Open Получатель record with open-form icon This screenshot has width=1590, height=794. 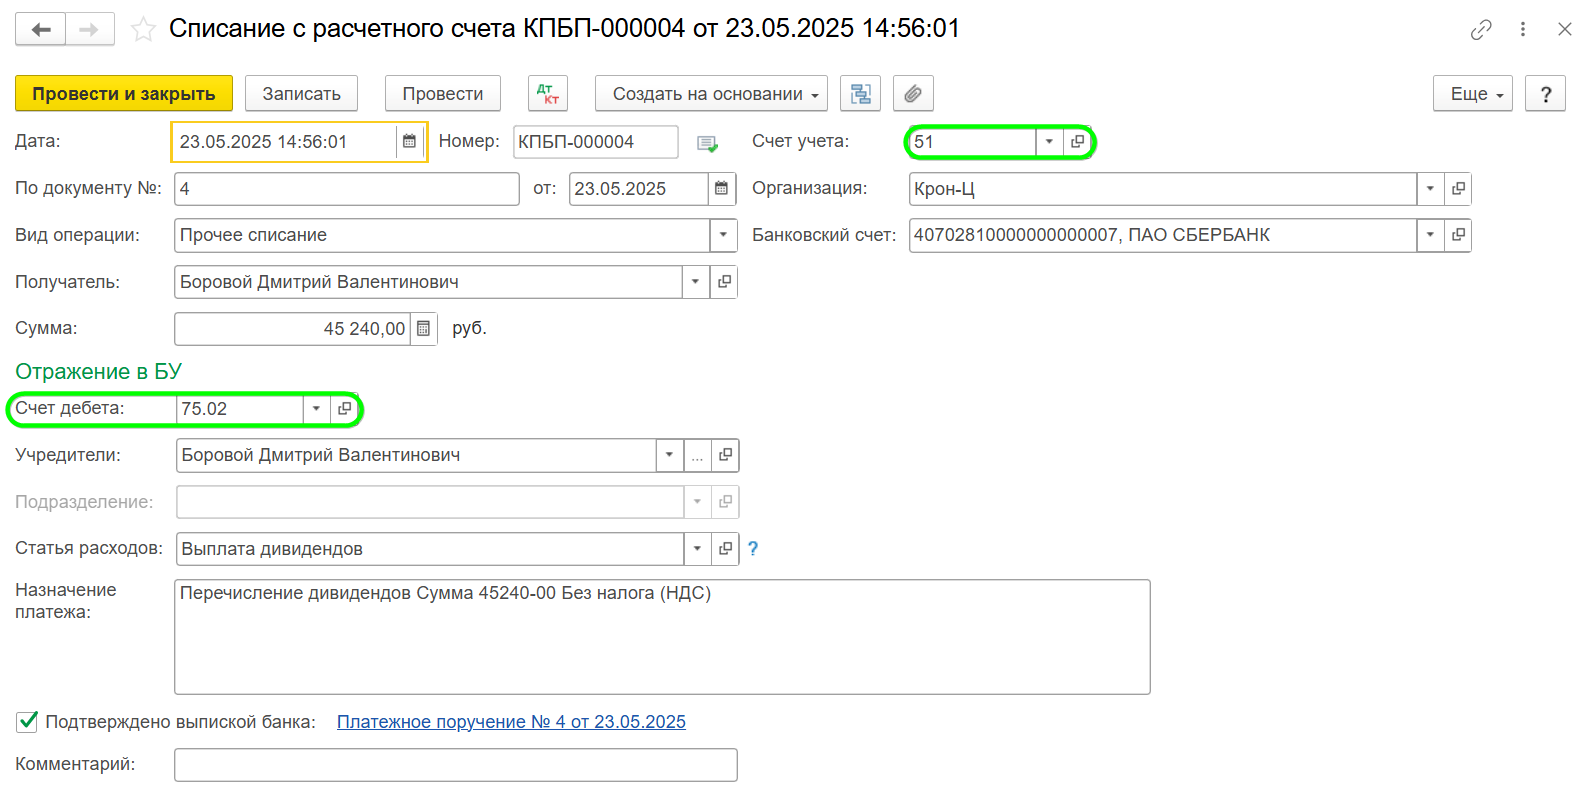(x=724, y=282)
